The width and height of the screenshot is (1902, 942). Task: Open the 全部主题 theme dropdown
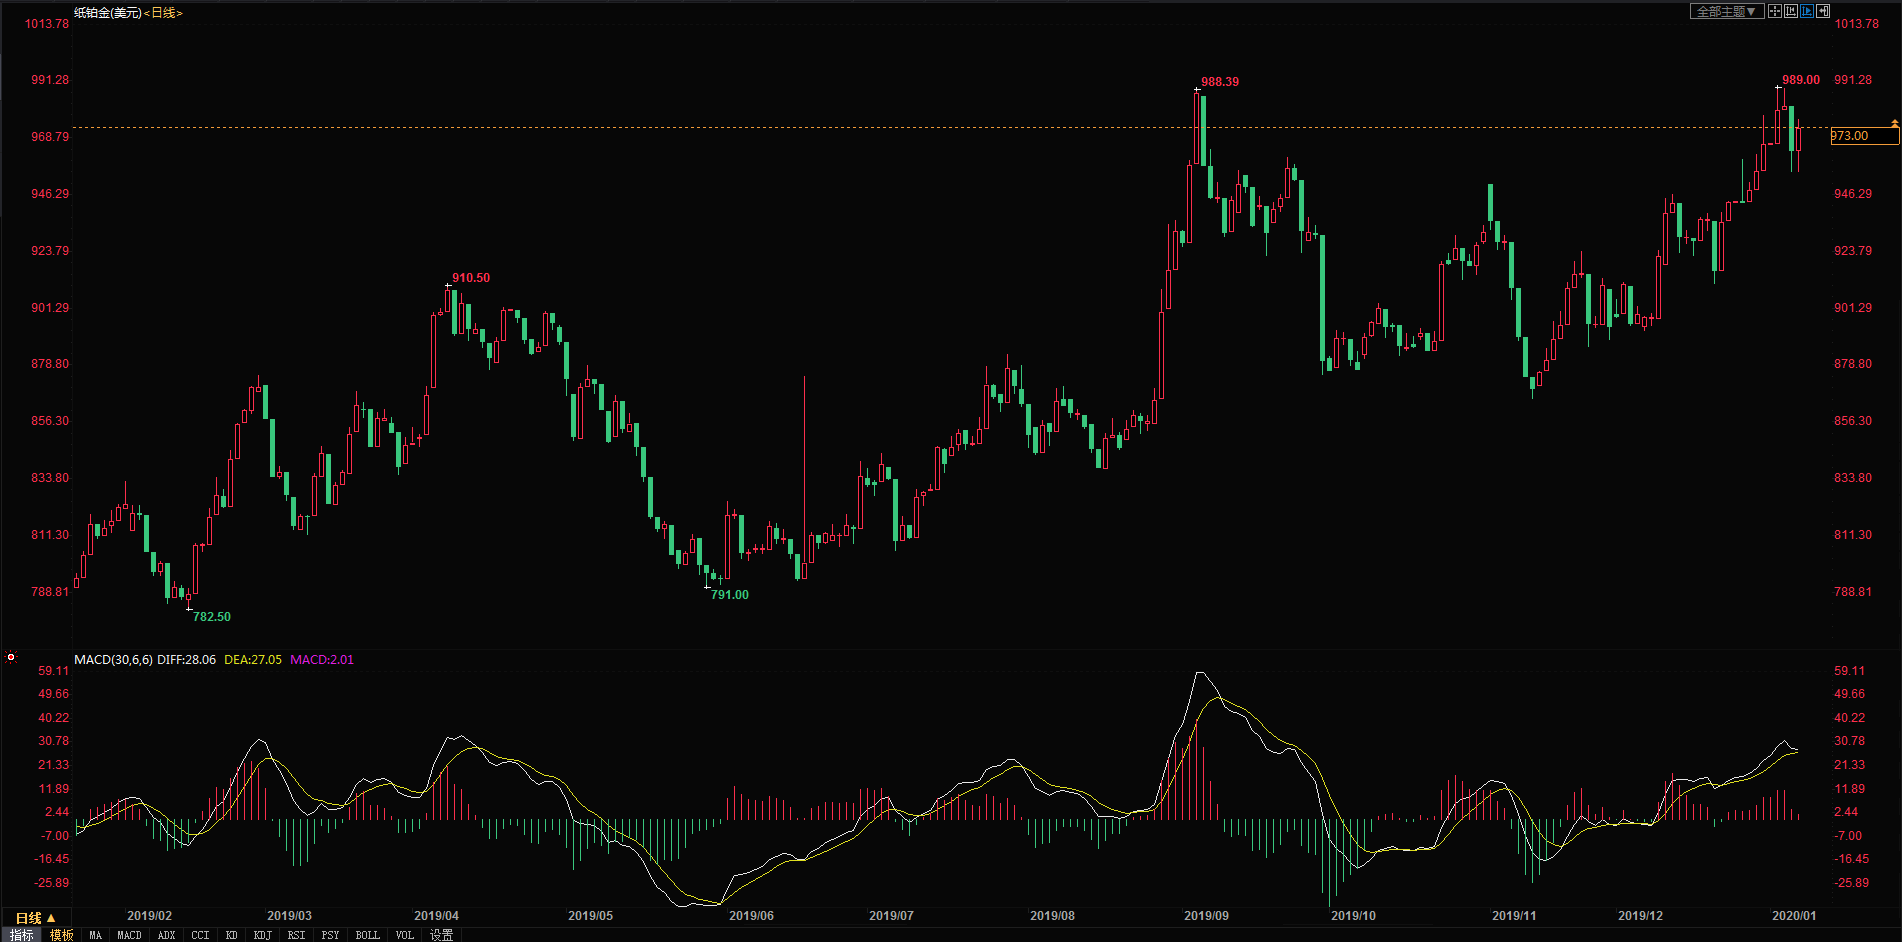pos(1726,11)
